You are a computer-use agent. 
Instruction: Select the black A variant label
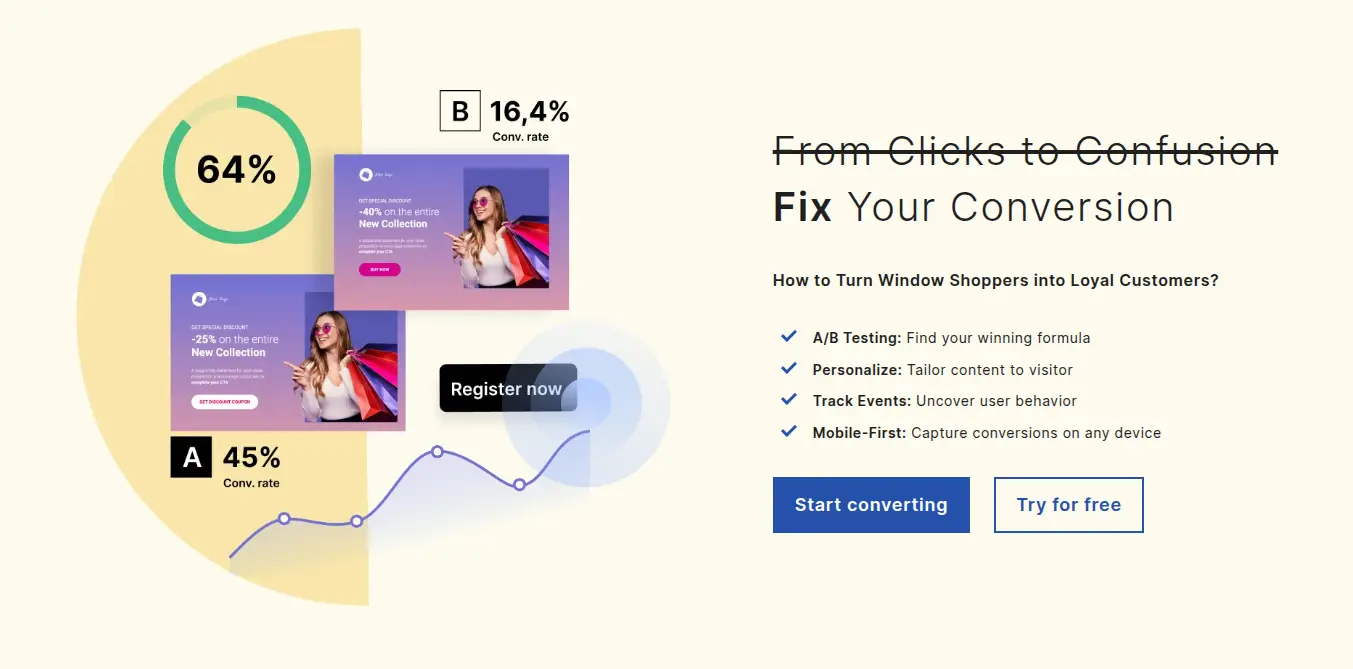[x=191, y=458]
